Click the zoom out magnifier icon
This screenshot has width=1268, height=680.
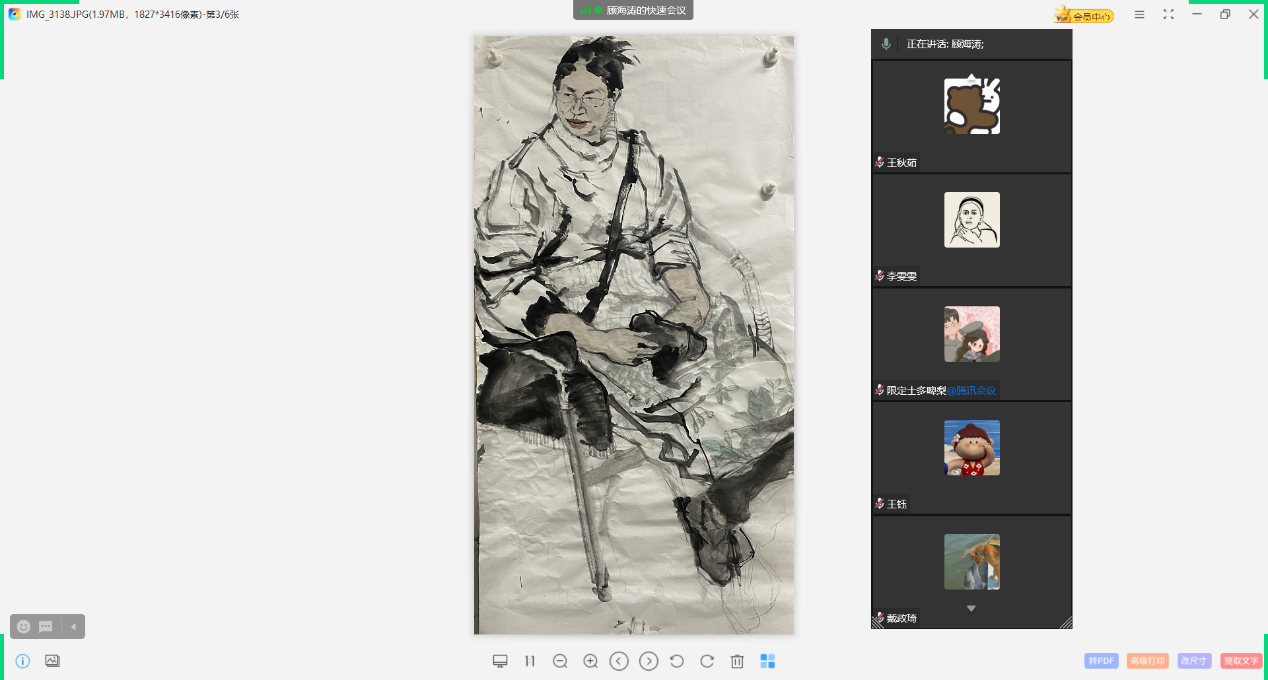coord(560,661)
